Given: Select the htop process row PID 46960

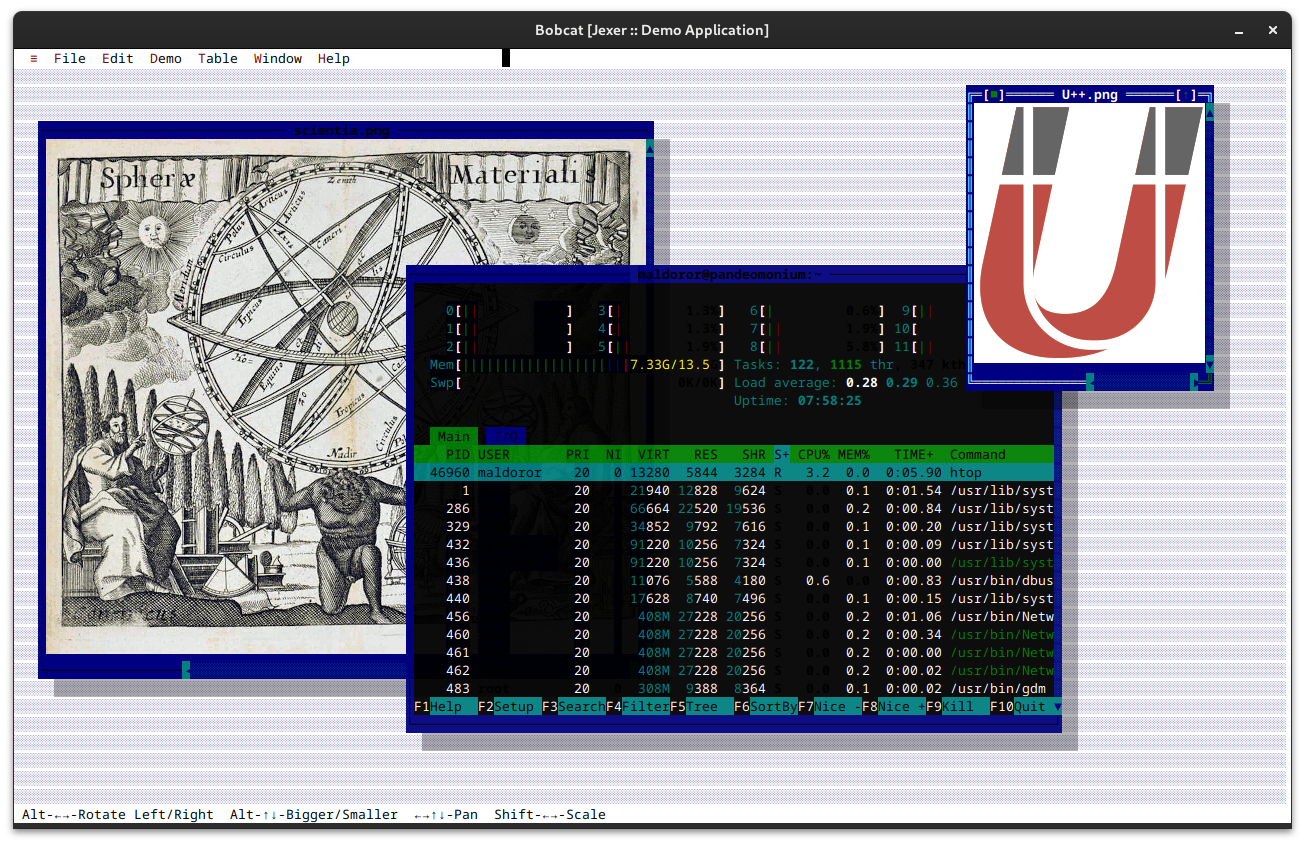Looking at the screenshot, I should pos(734,473).
